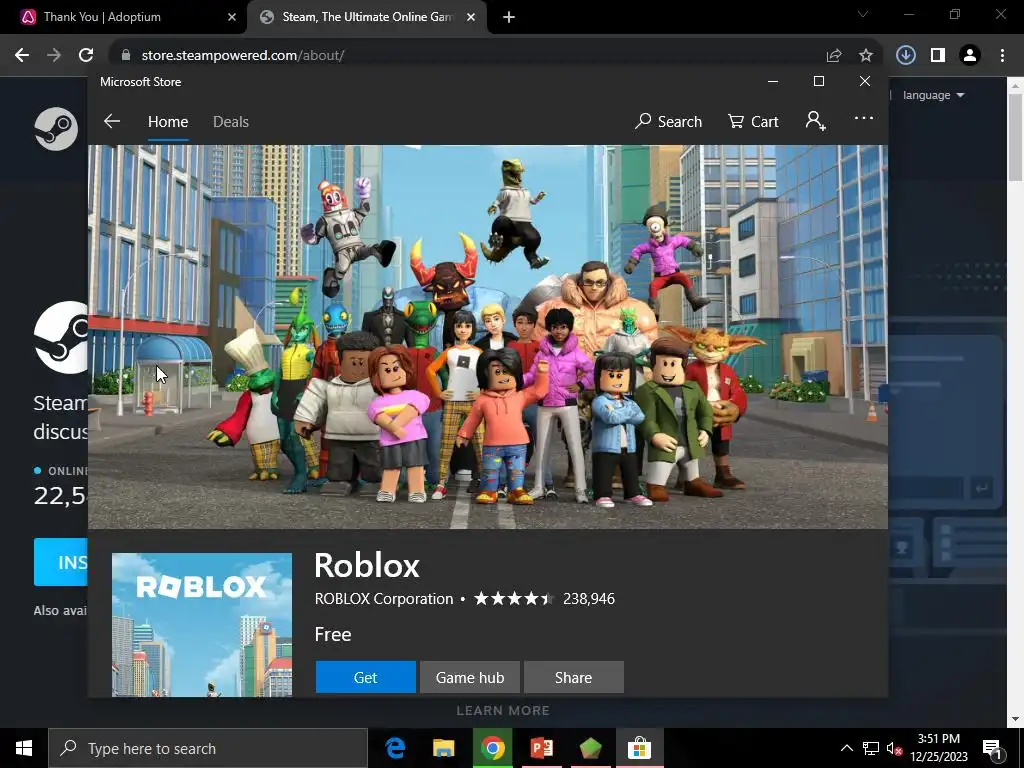
Task: Click the Chrome taskbar icon
Action: click(x=492, y=748)
